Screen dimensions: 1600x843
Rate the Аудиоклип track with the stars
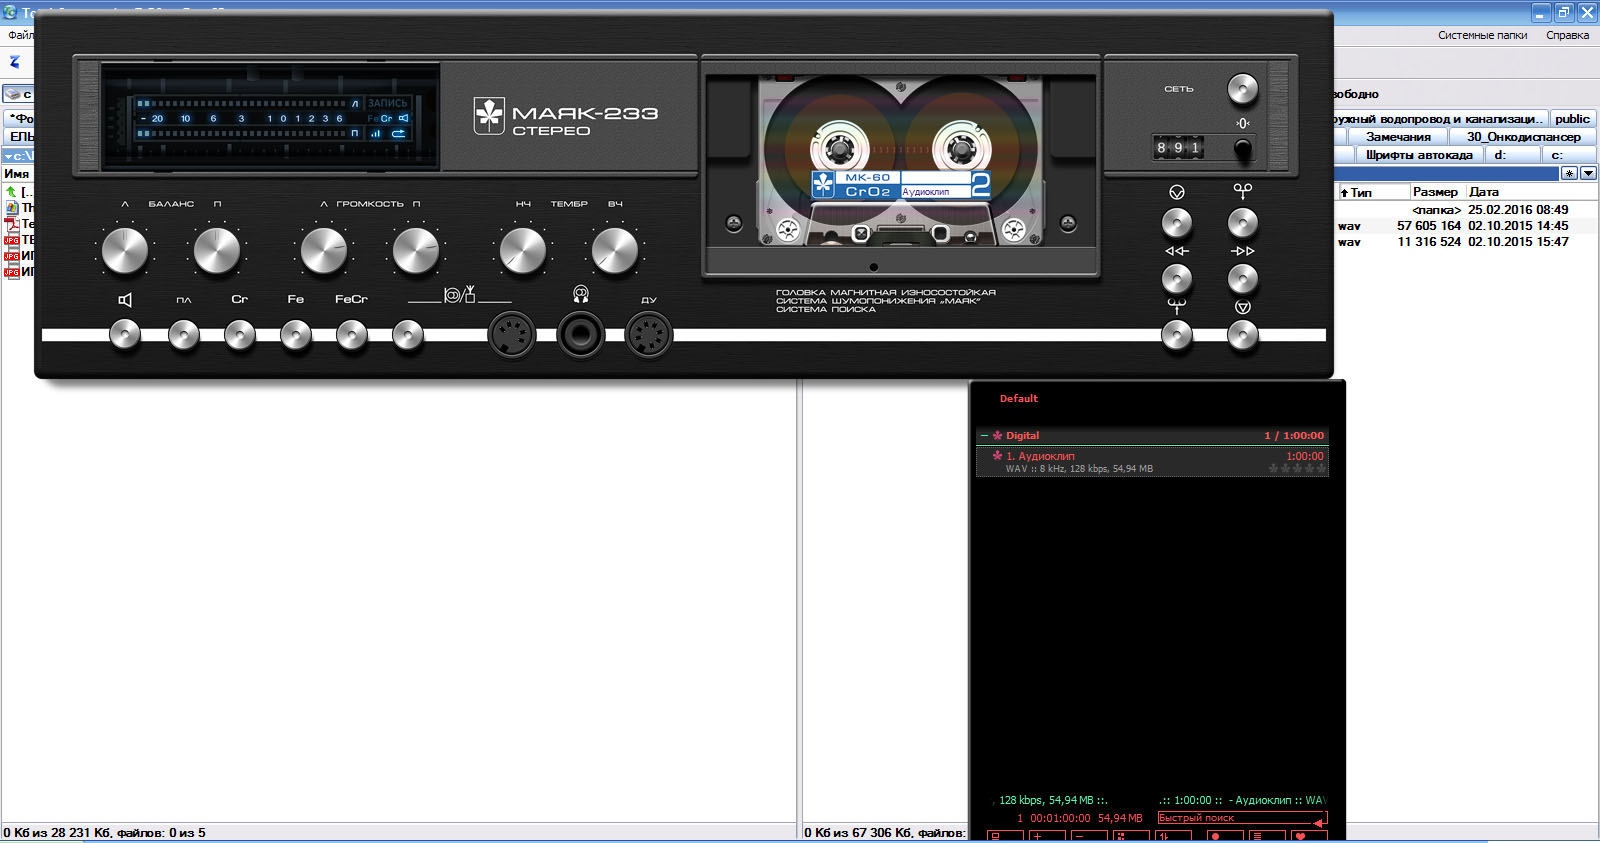(x=1297, y=468)
